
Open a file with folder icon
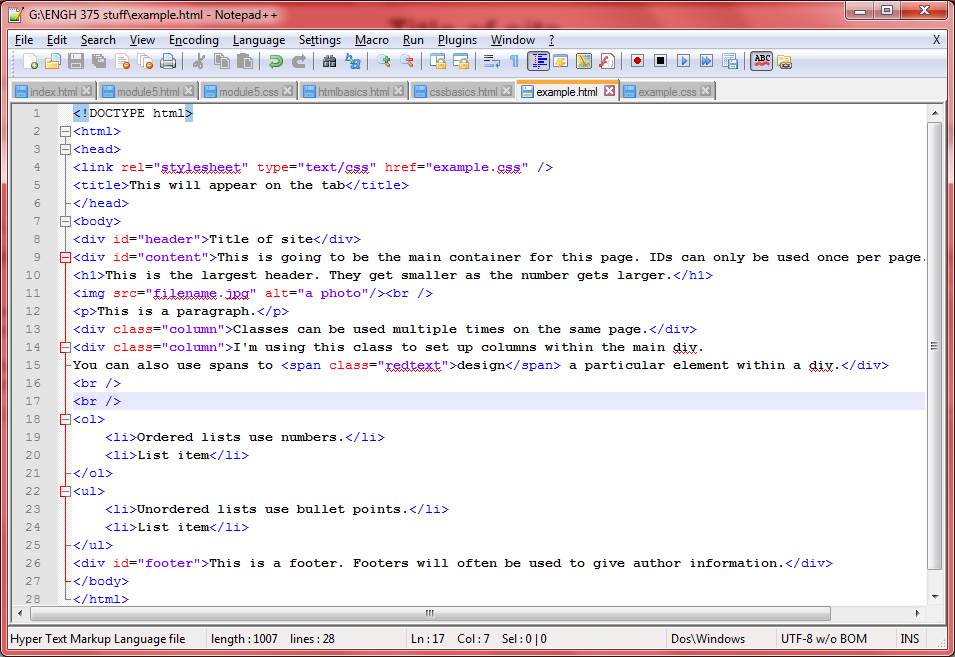[x=53, y=61]
